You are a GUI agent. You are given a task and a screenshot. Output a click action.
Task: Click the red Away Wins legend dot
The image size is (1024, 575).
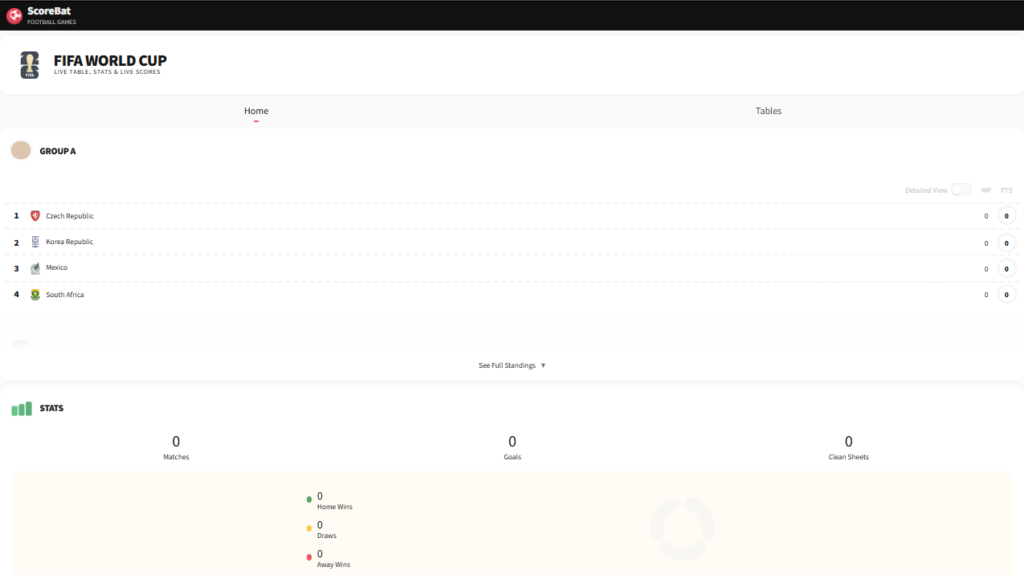pos(309,557)
